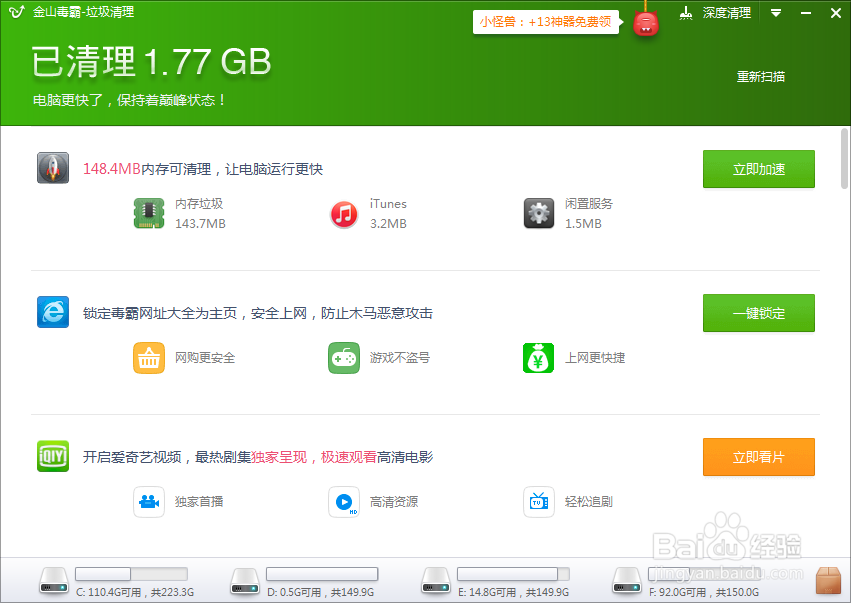Close the 金山毒霸 垃圾清理 window
This screenshot has width=851, height=603.
click(836, 13)
